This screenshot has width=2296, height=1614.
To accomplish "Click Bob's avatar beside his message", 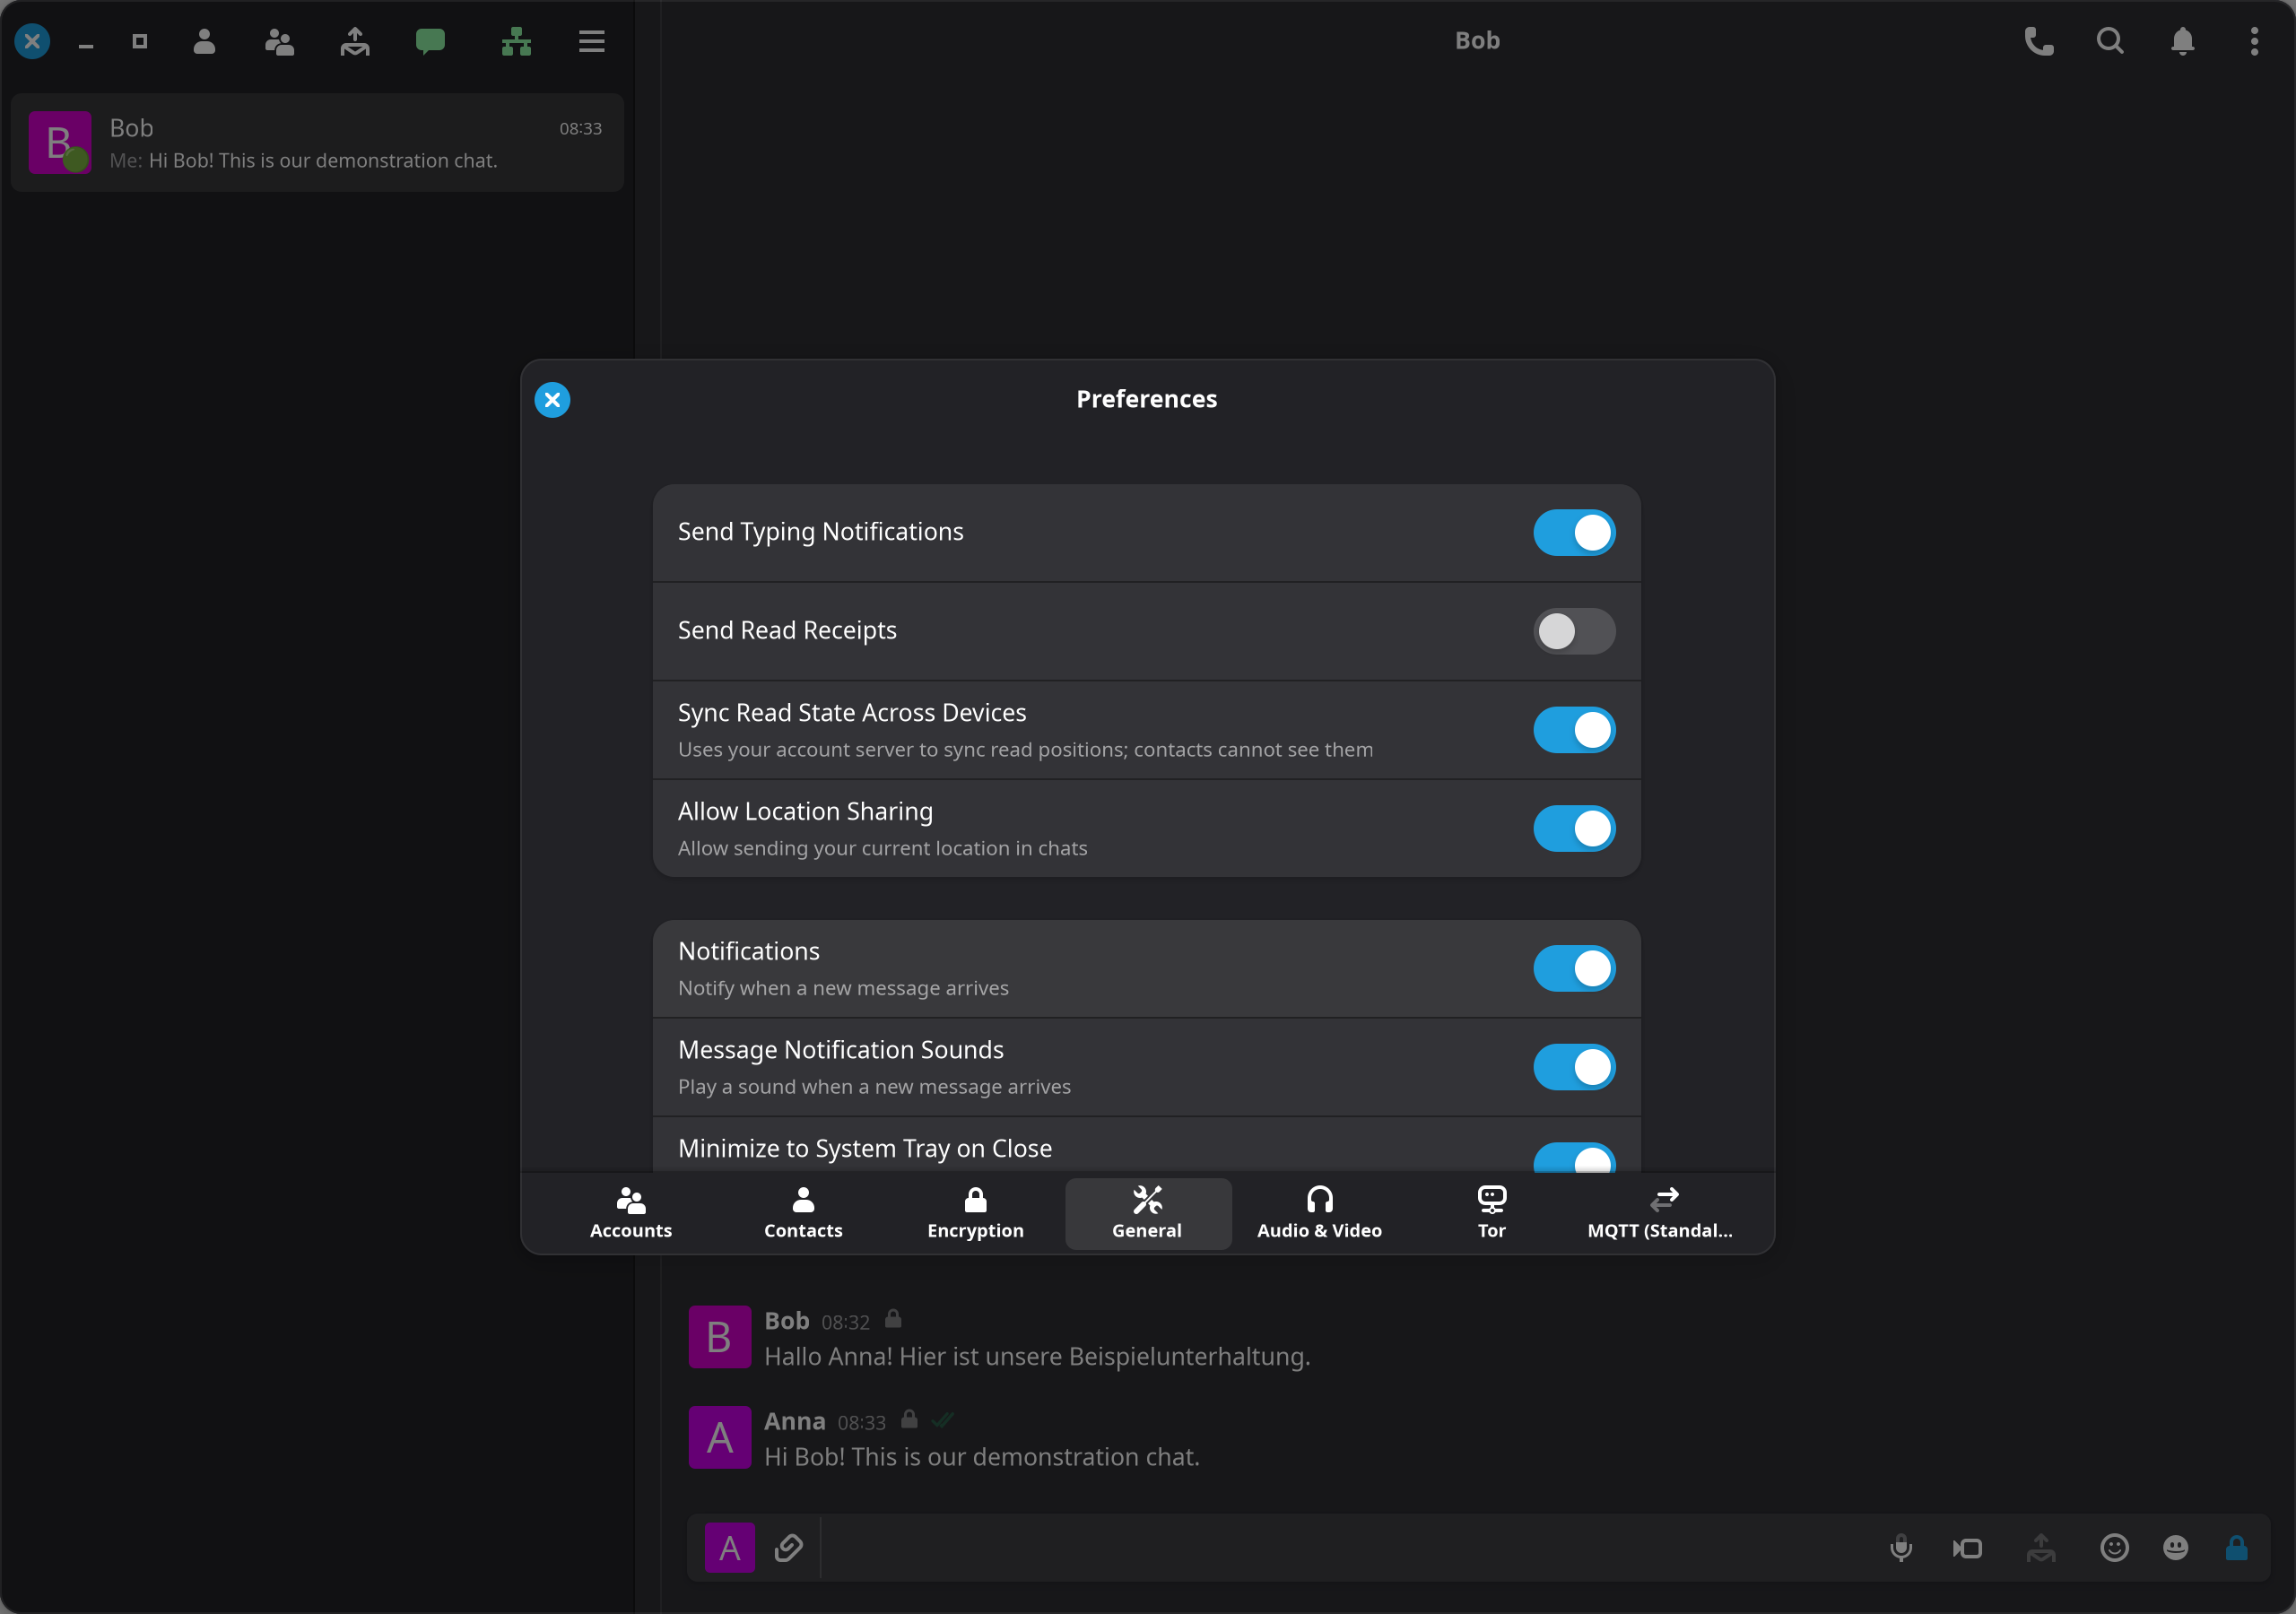I will 720,1337.
